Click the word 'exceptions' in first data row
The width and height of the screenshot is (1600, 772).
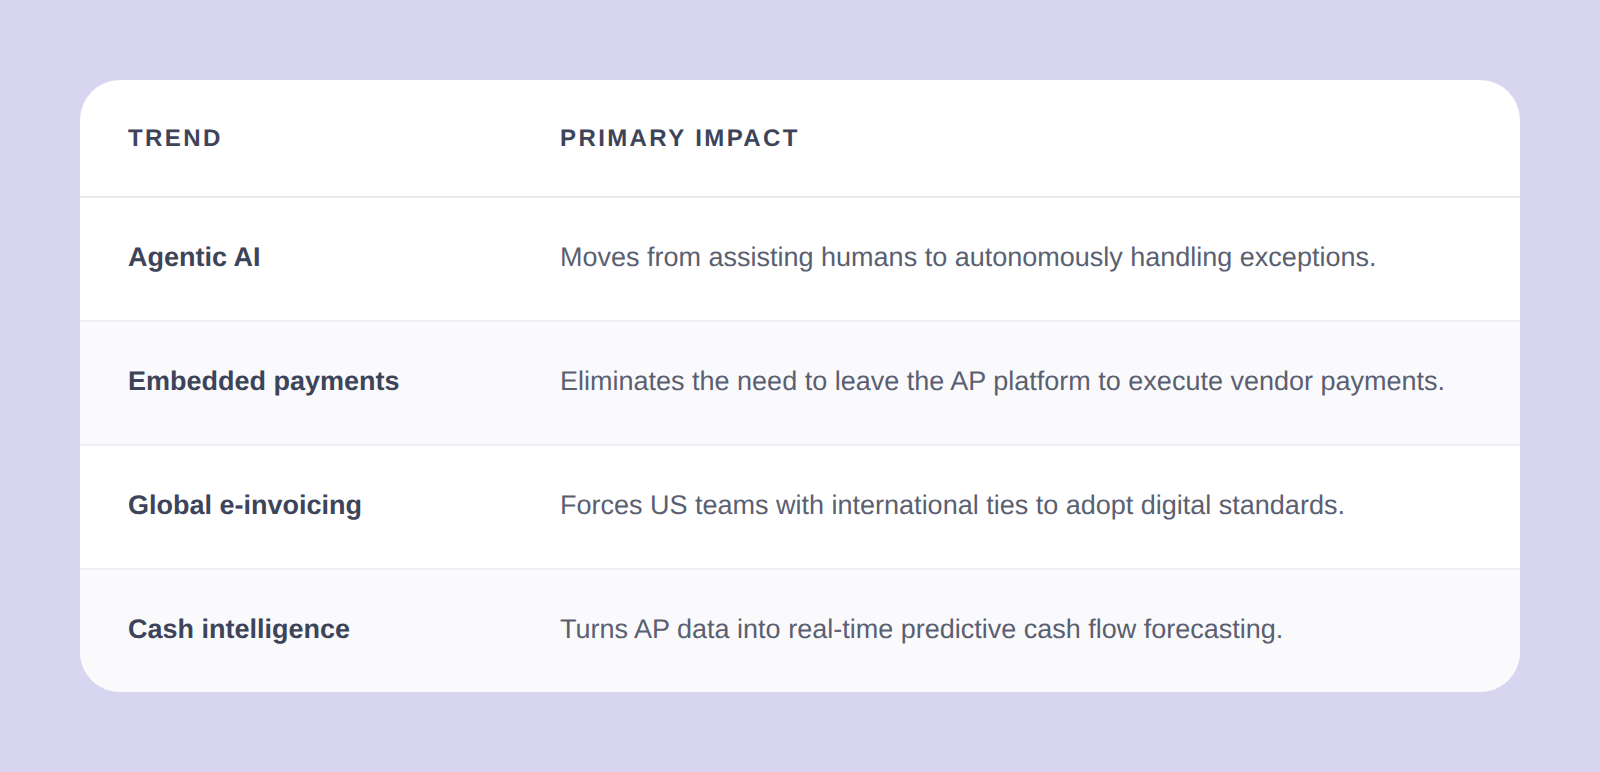(1307, 258)
